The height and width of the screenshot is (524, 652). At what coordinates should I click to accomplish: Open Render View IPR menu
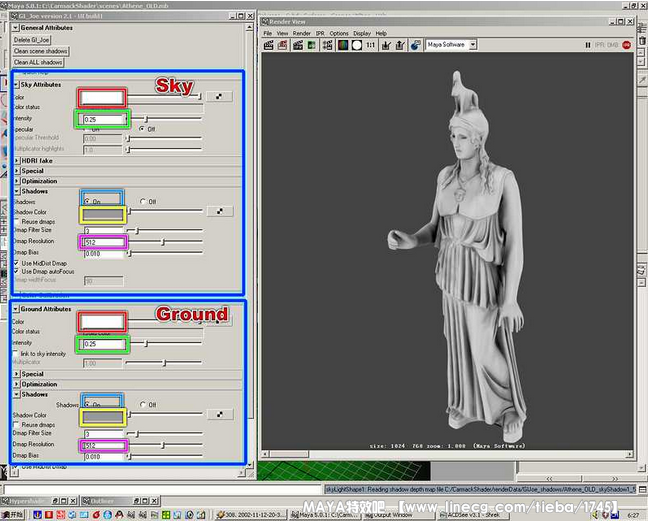(x=320, y=33)
